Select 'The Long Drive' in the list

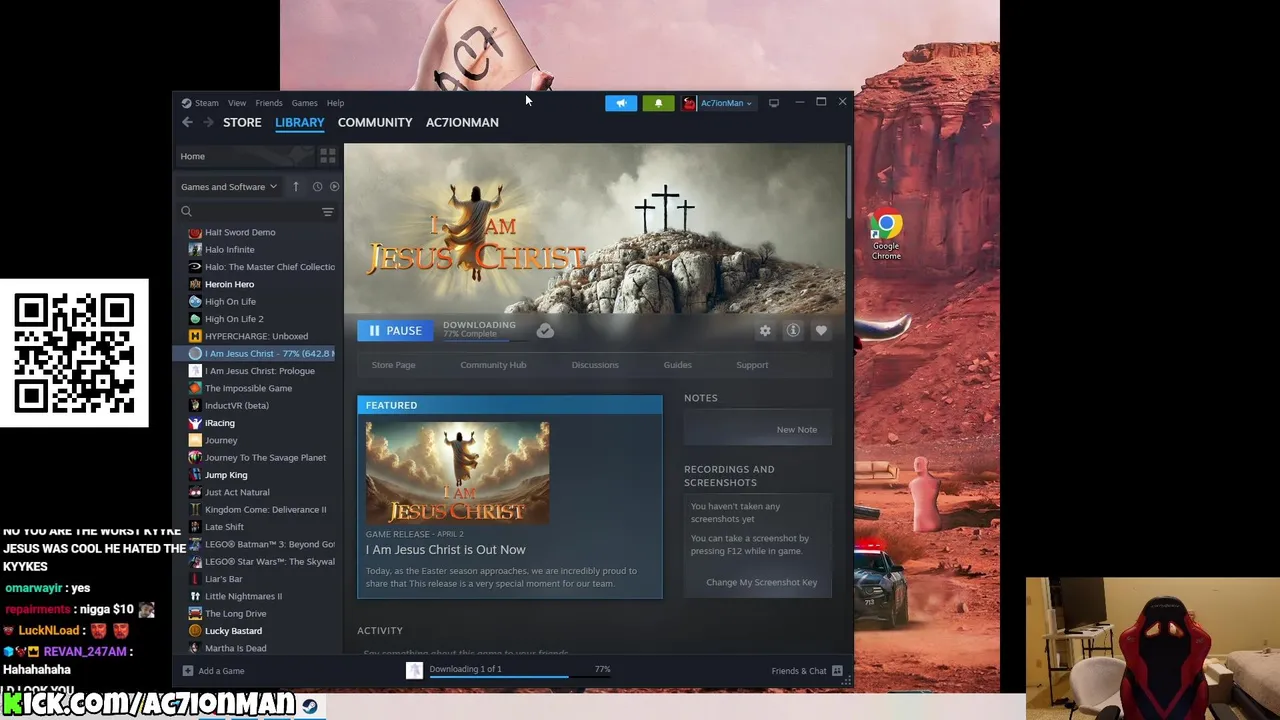[235, 614]
